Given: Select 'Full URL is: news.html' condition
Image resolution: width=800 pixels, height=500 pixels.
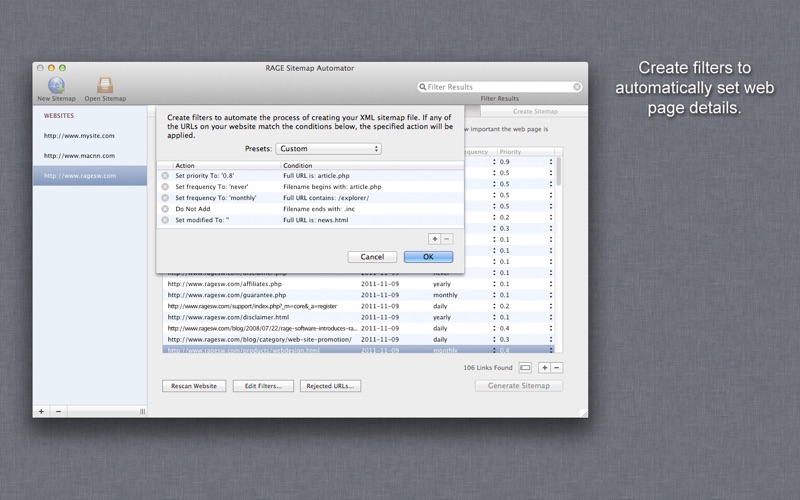Looking at the screenshot, I should 316,220.
